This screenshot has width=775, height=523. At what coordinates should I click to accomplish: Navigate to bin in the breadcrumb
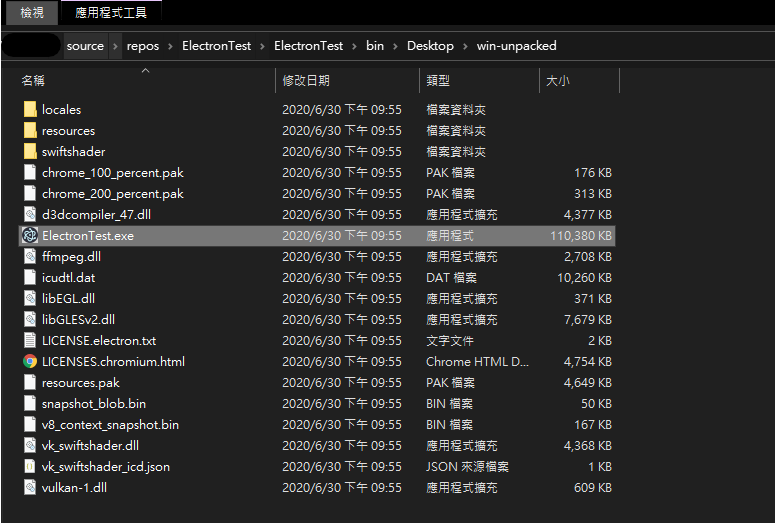pos(375,46)
